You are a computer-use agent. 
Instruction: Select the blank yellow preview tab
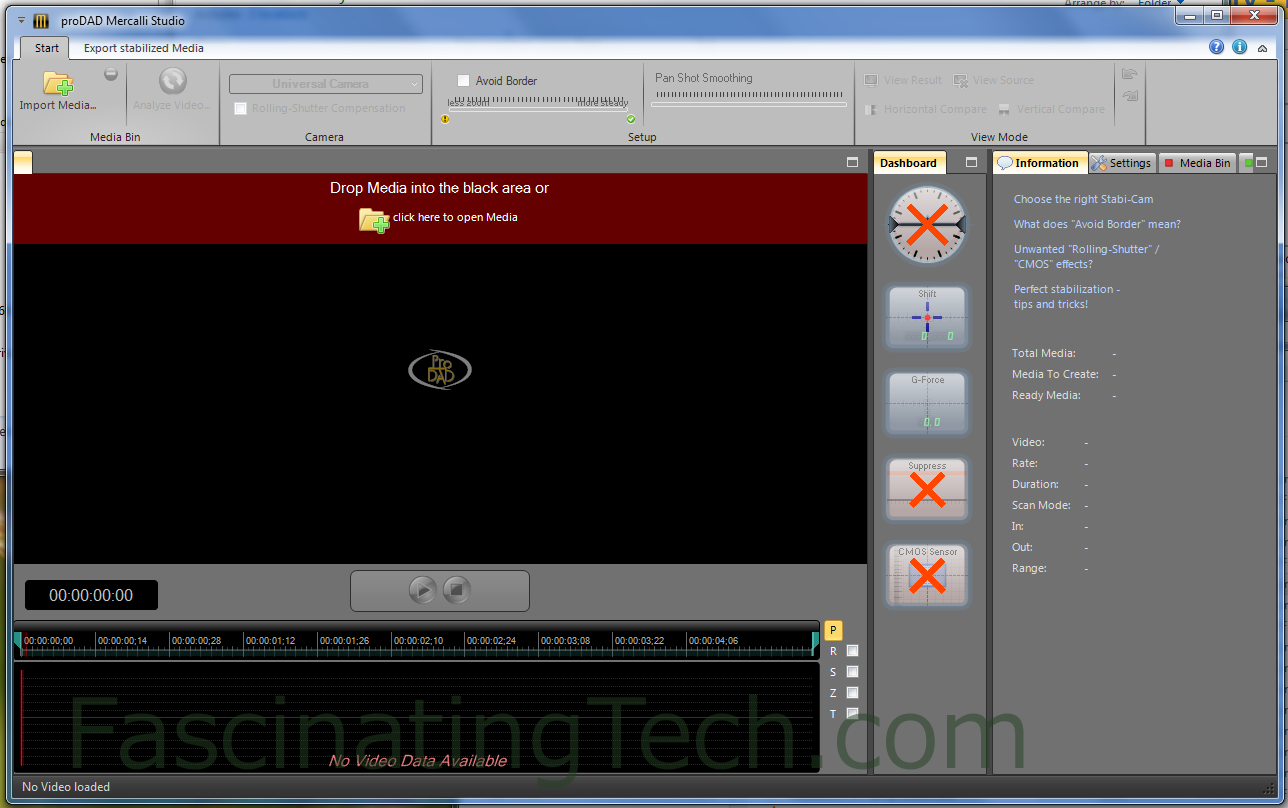pyautogui.click(x=23, y=162)
